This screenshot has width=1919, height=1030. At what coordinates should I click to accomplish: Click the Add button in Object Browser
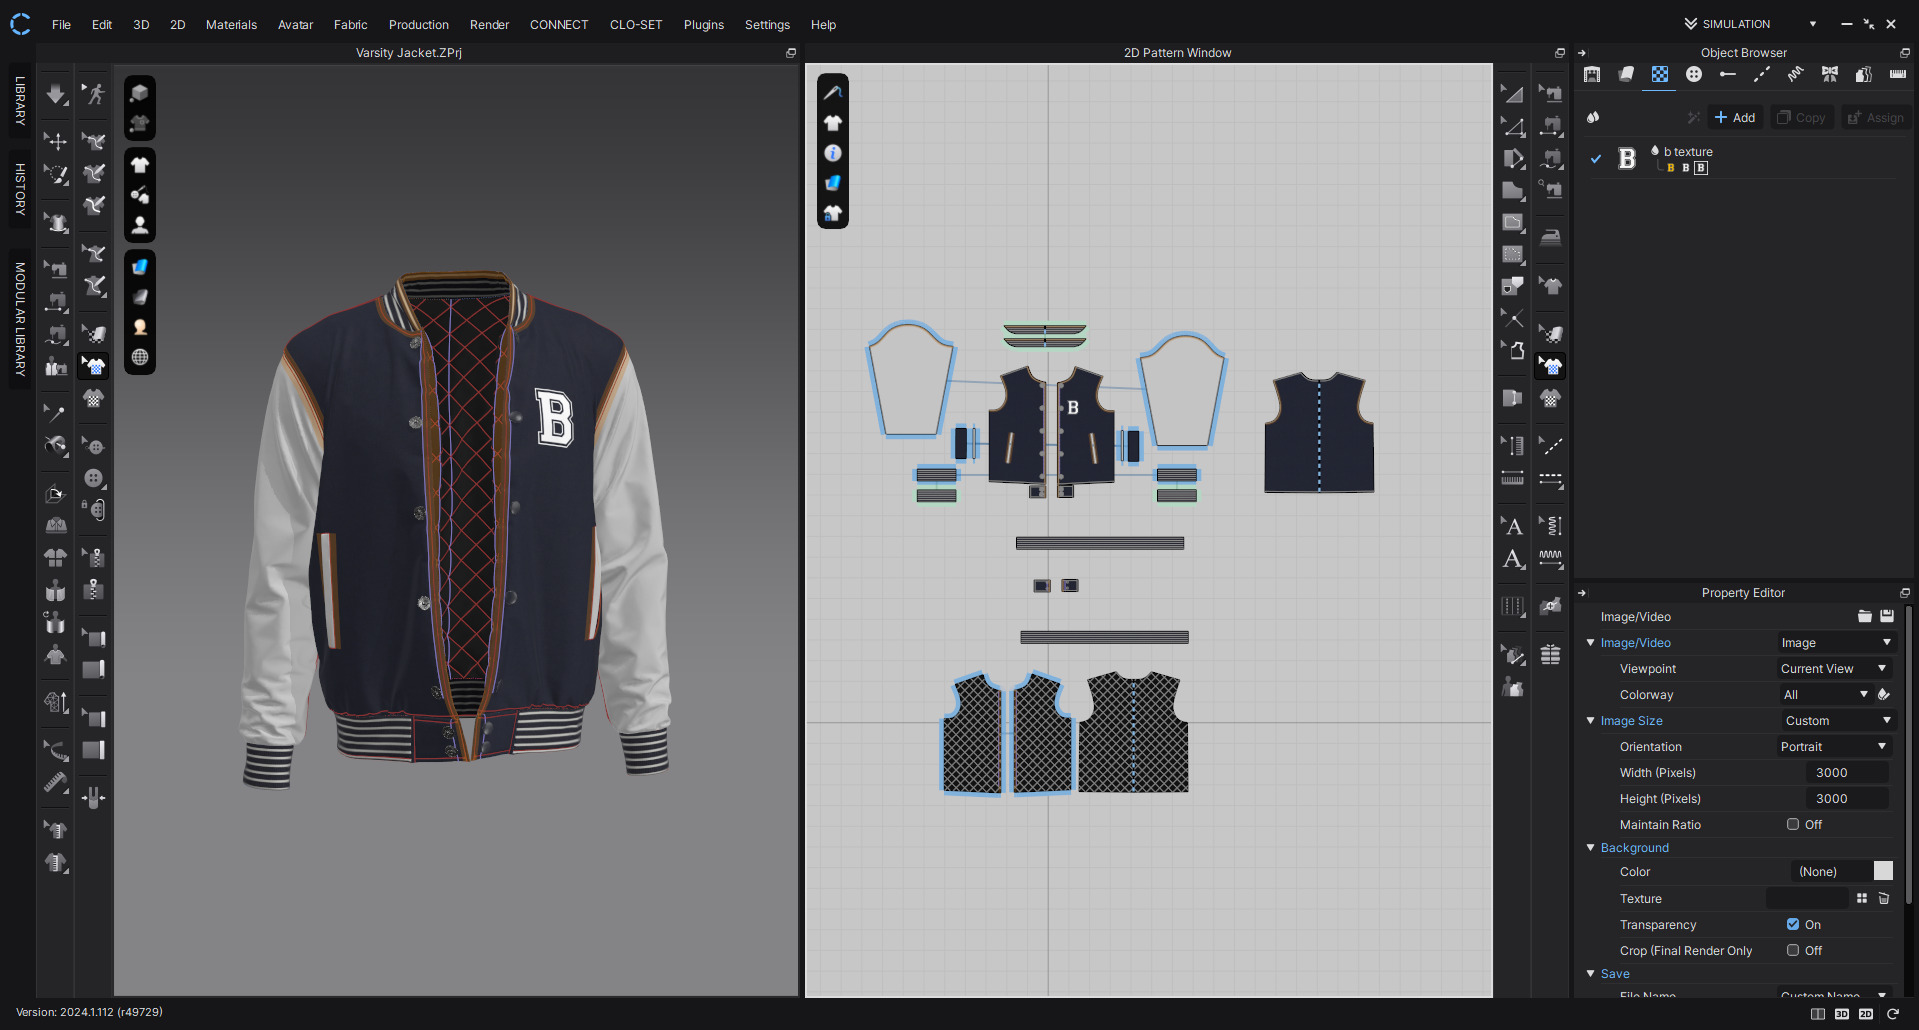(1735, 117)
